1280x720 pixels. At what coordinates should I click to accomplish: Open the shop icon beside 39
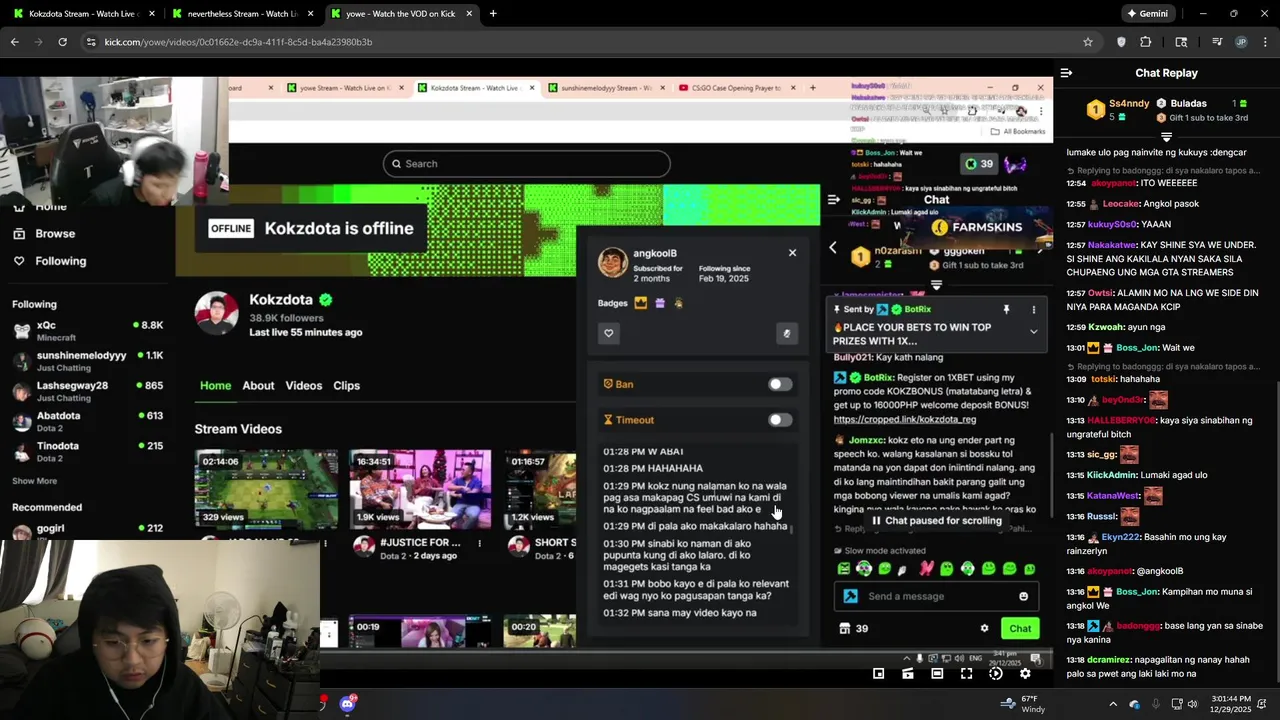tap(844, 629)
